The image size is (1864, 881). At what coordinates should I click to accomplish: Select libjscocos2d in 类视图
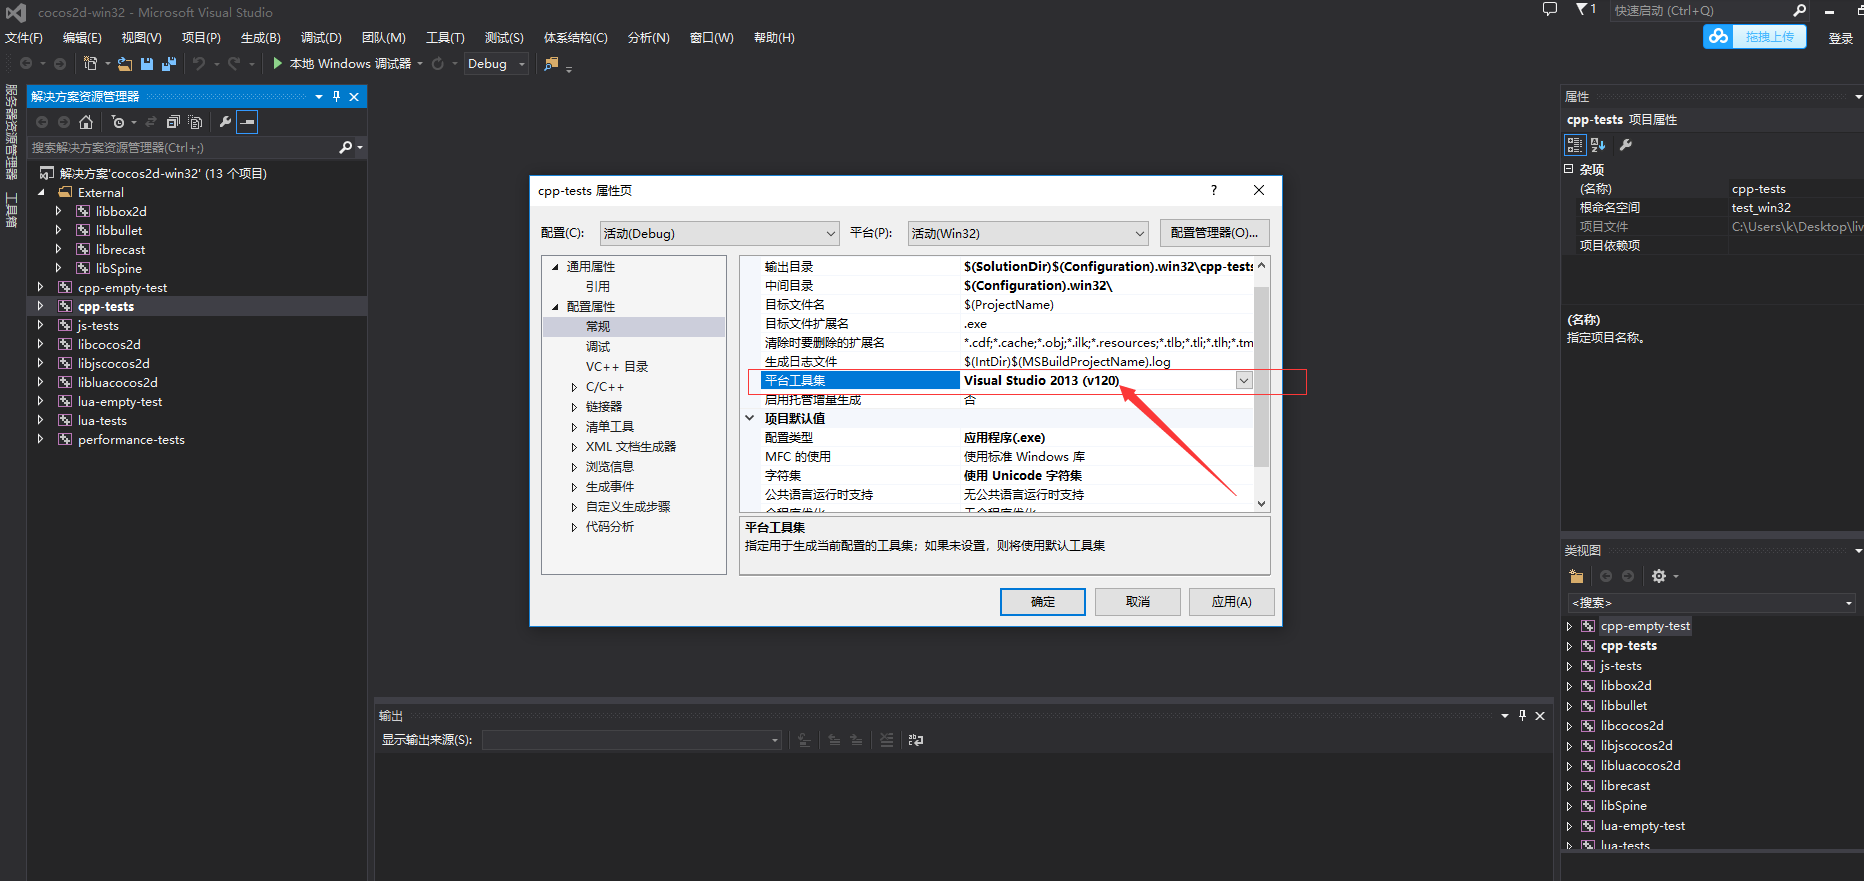[x=1636, y=746]
